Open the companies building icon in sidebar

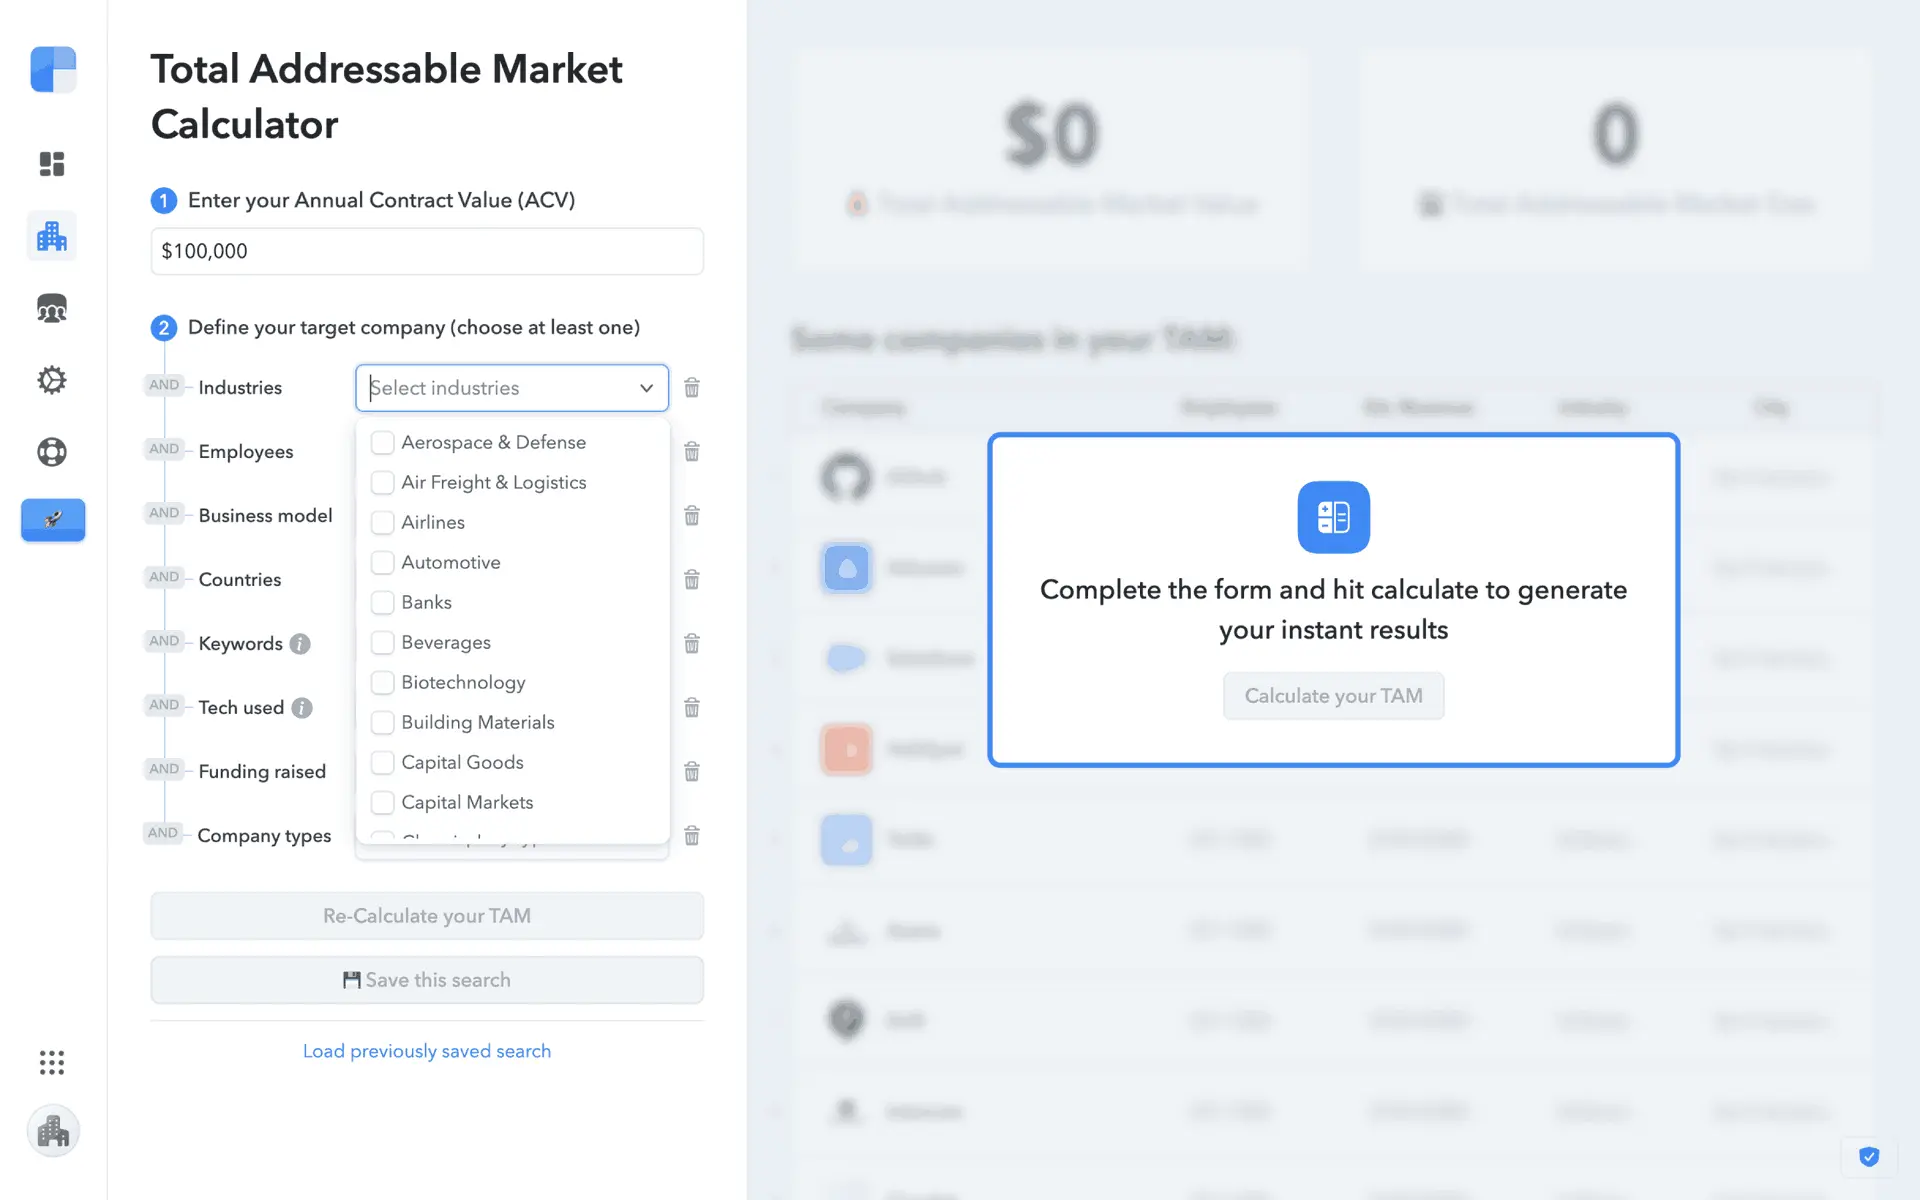52,237
